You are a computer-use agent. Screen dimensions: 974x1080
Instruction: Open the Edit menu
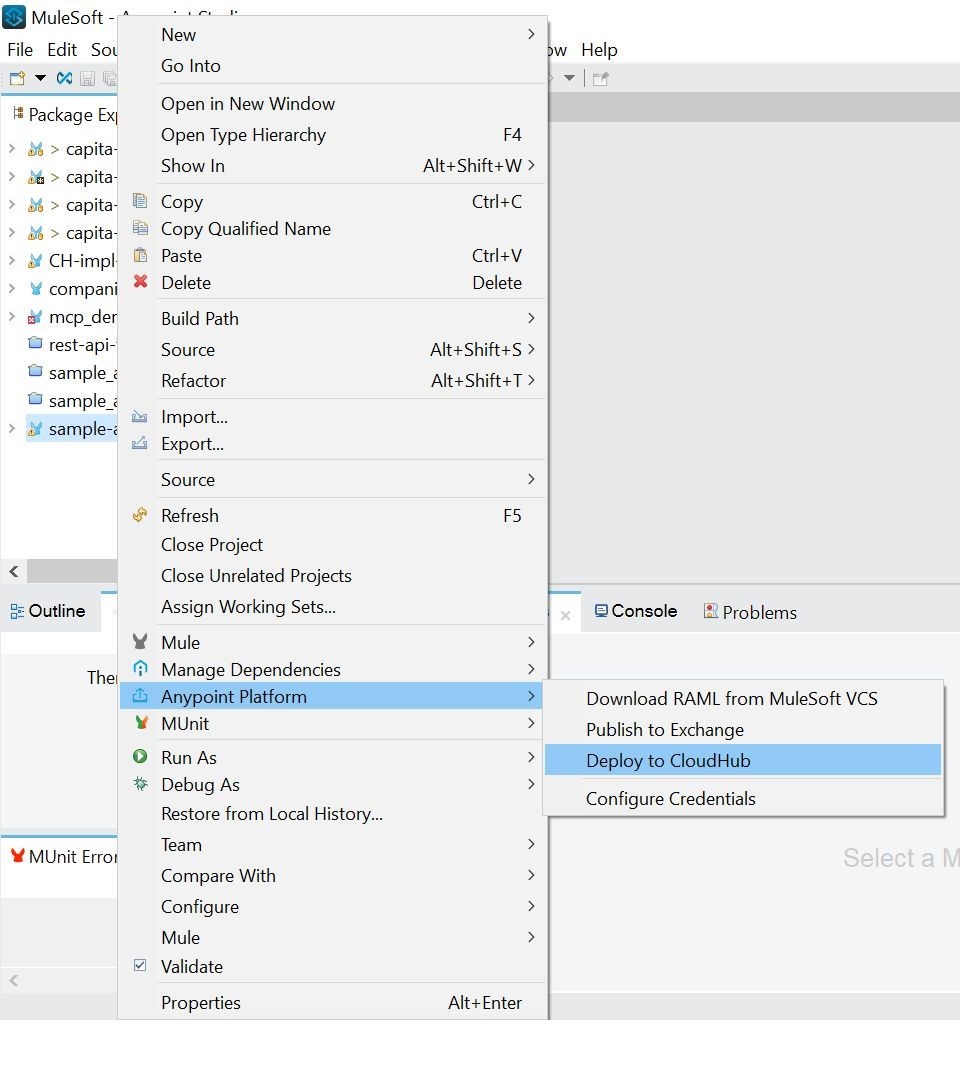[62, 50]
